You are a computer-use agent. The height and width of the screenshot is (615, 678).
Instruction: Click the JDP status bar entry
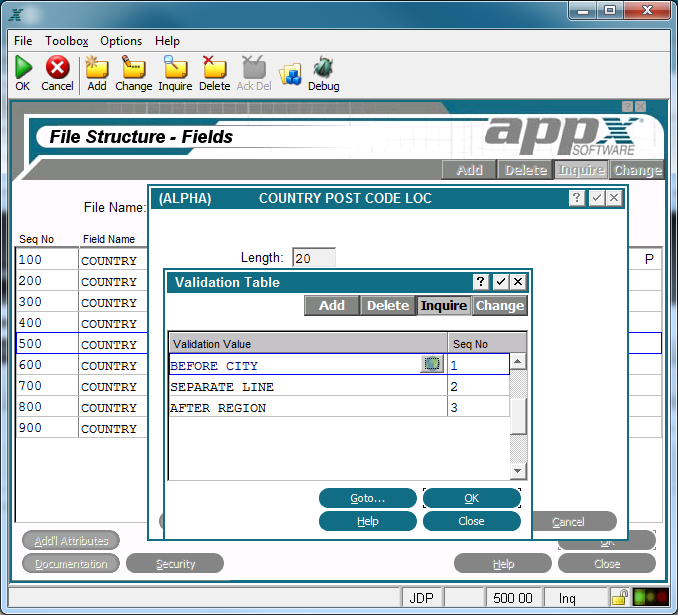(x=421, y=597)
